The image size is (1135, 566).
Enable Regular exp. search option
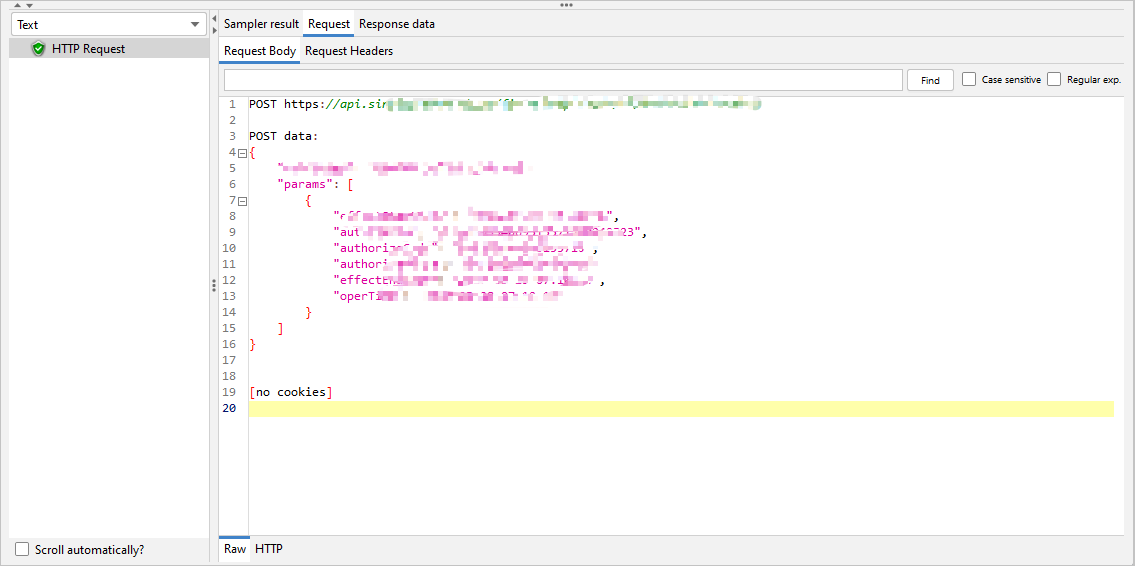tap(1054, 80)
